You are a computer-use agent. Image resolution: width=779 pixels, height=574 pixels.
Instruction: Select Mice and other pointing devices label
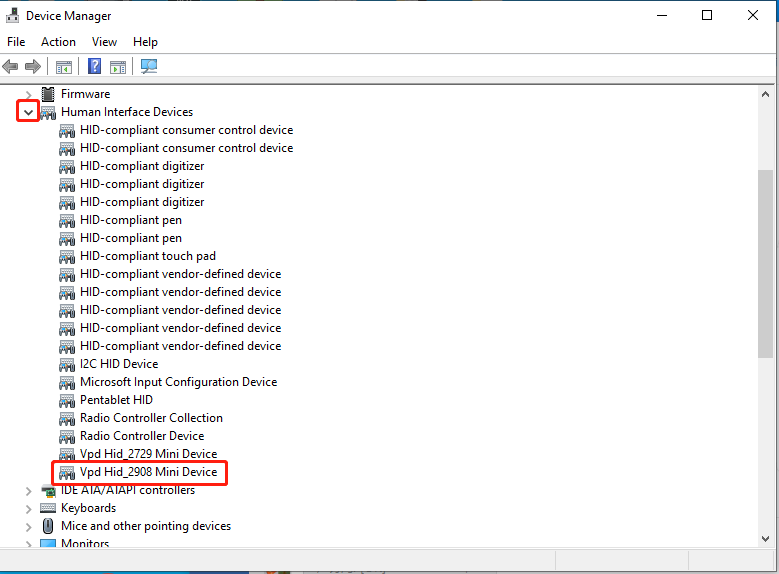[146, 526]
